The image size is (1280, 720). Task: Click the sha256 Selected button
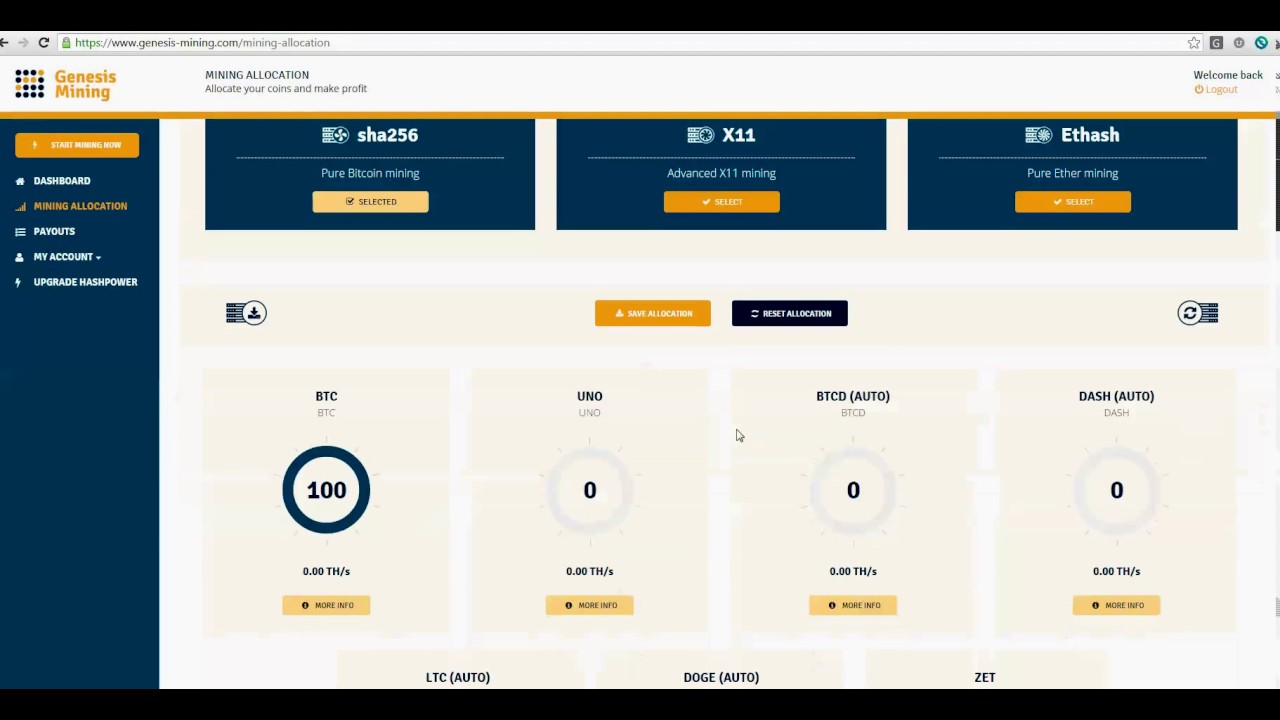(x=370, y=201)
